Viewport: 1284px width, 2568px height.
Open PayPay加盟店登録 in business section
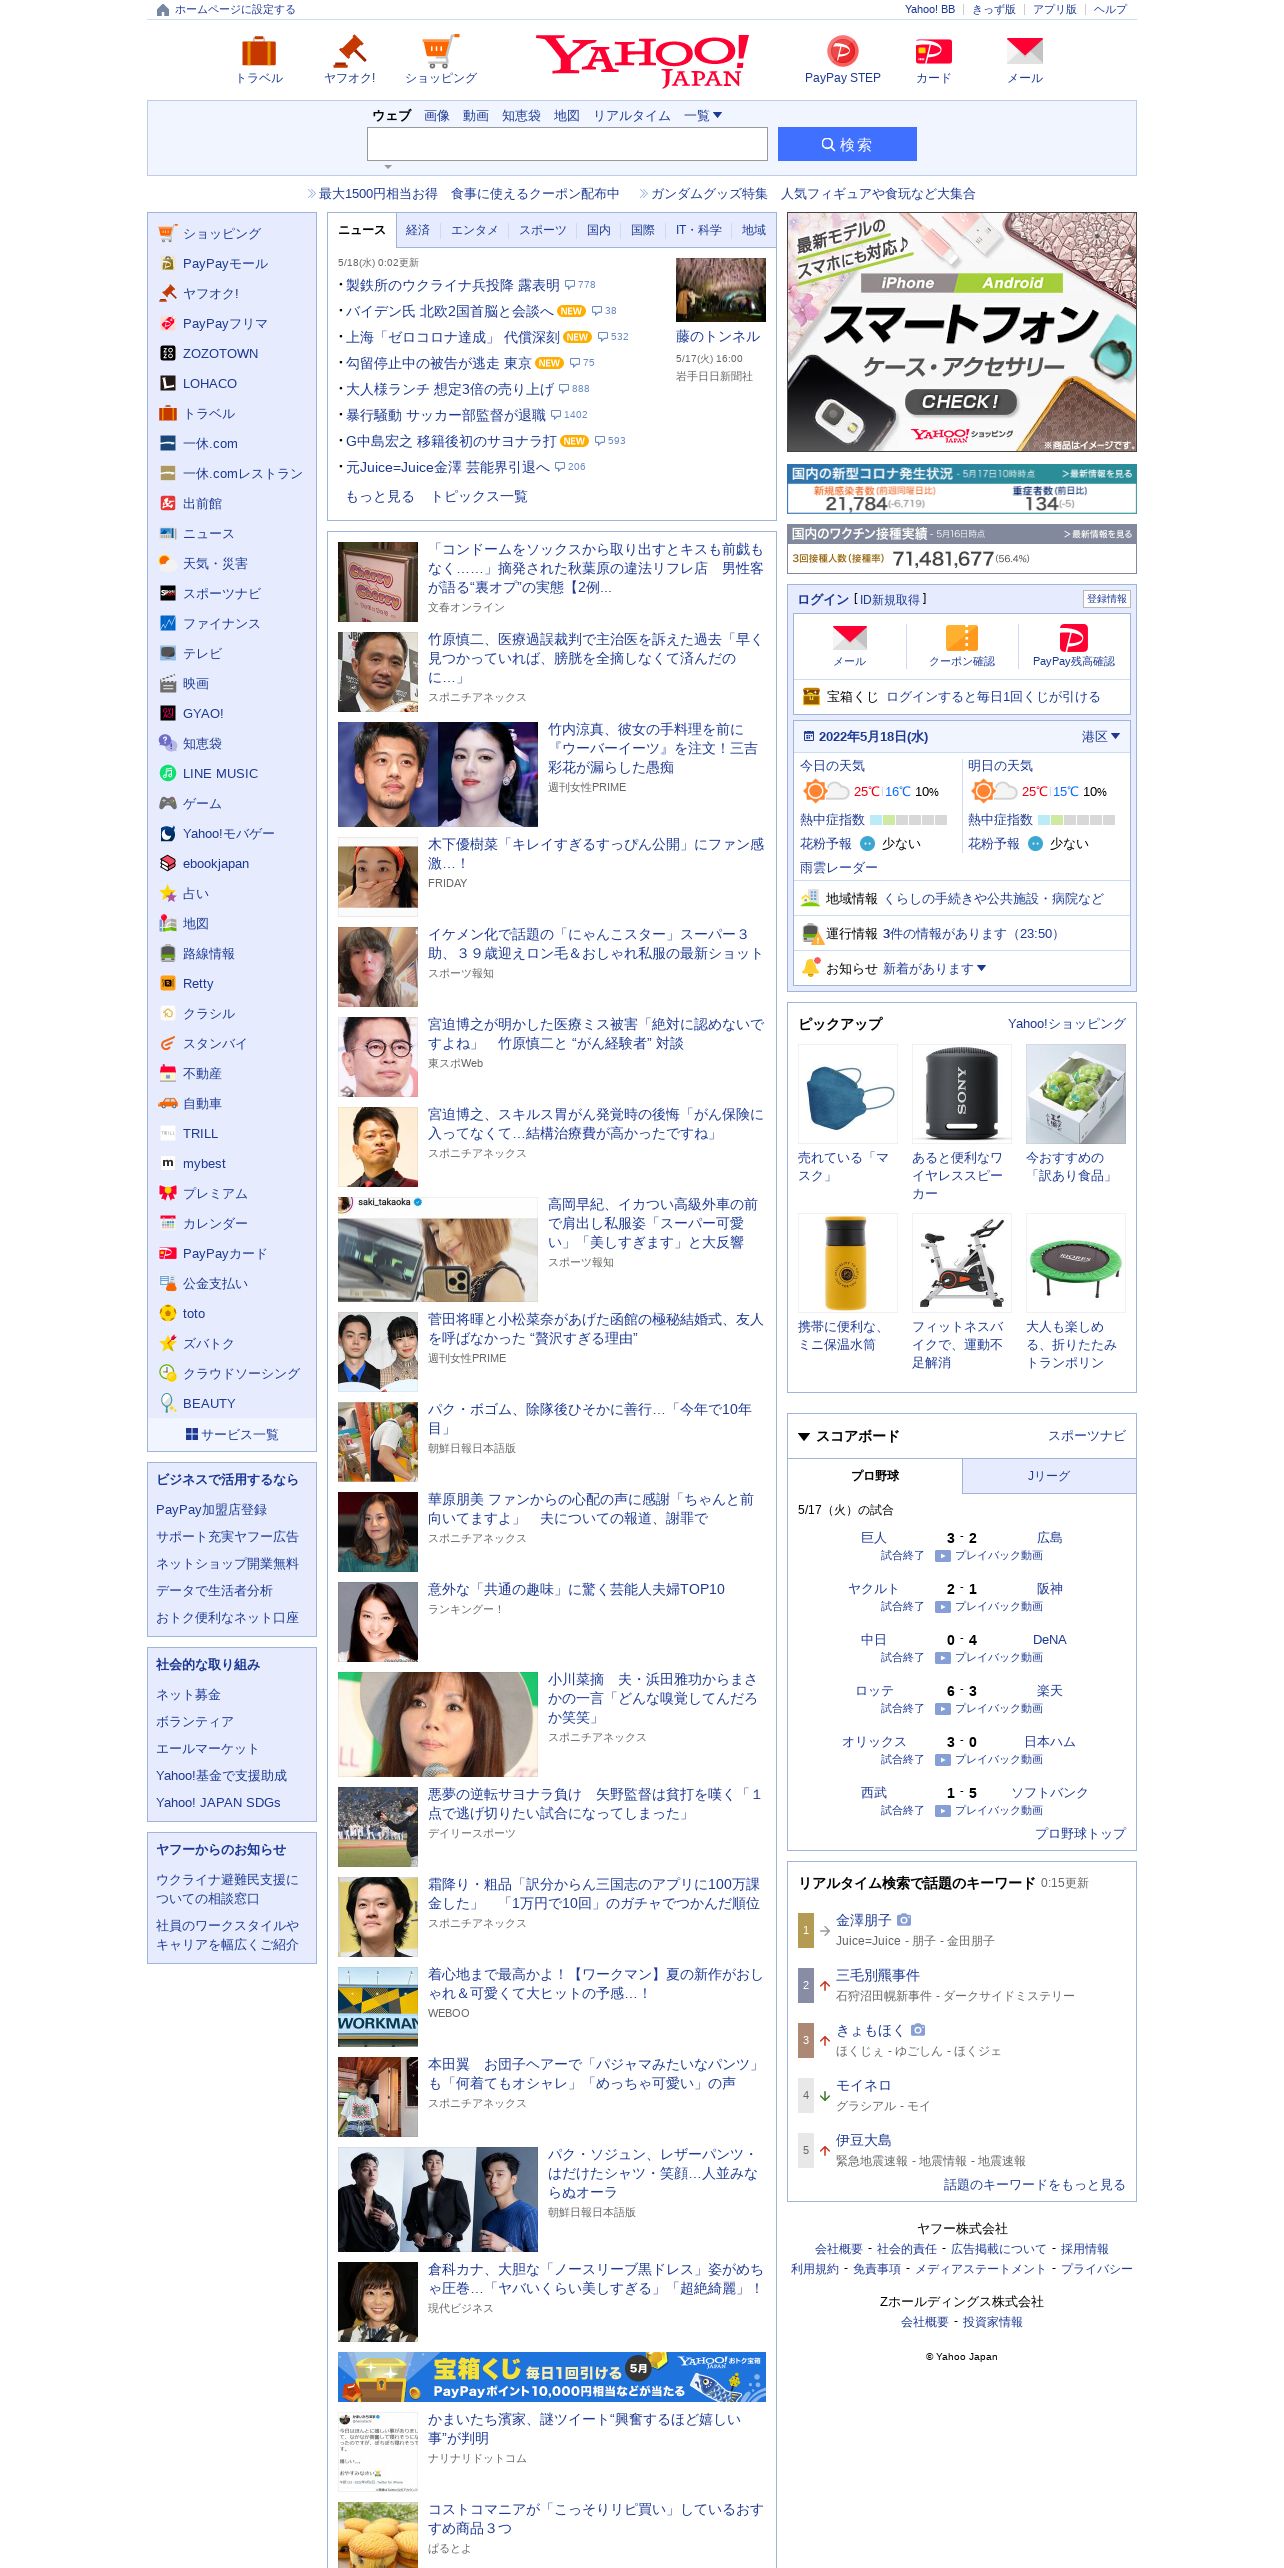tap(211, 1510)
